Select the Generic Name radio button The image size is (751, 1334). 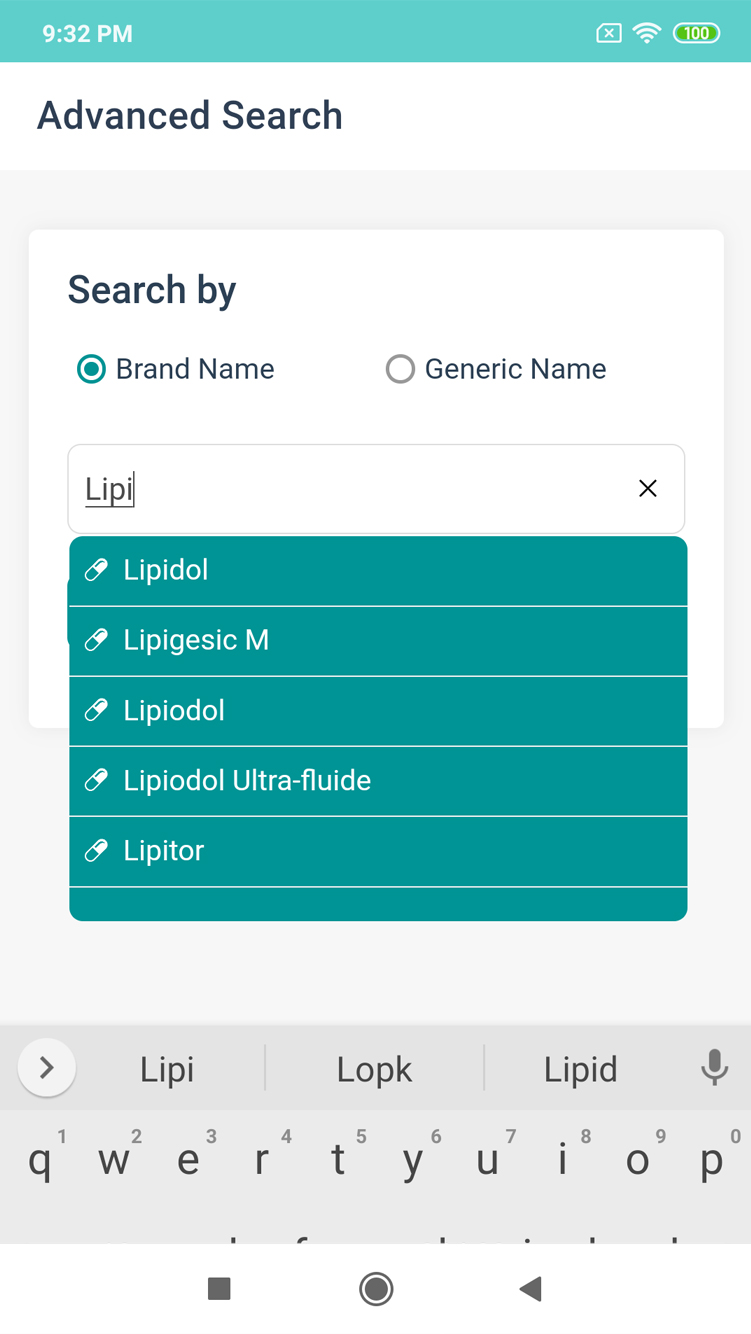(400, 369)
